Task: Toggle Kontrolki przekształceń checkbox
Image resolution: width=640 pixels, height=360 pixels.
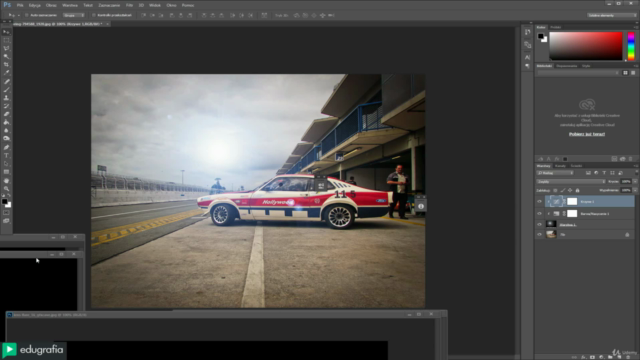Action: [x=94, y=15]
